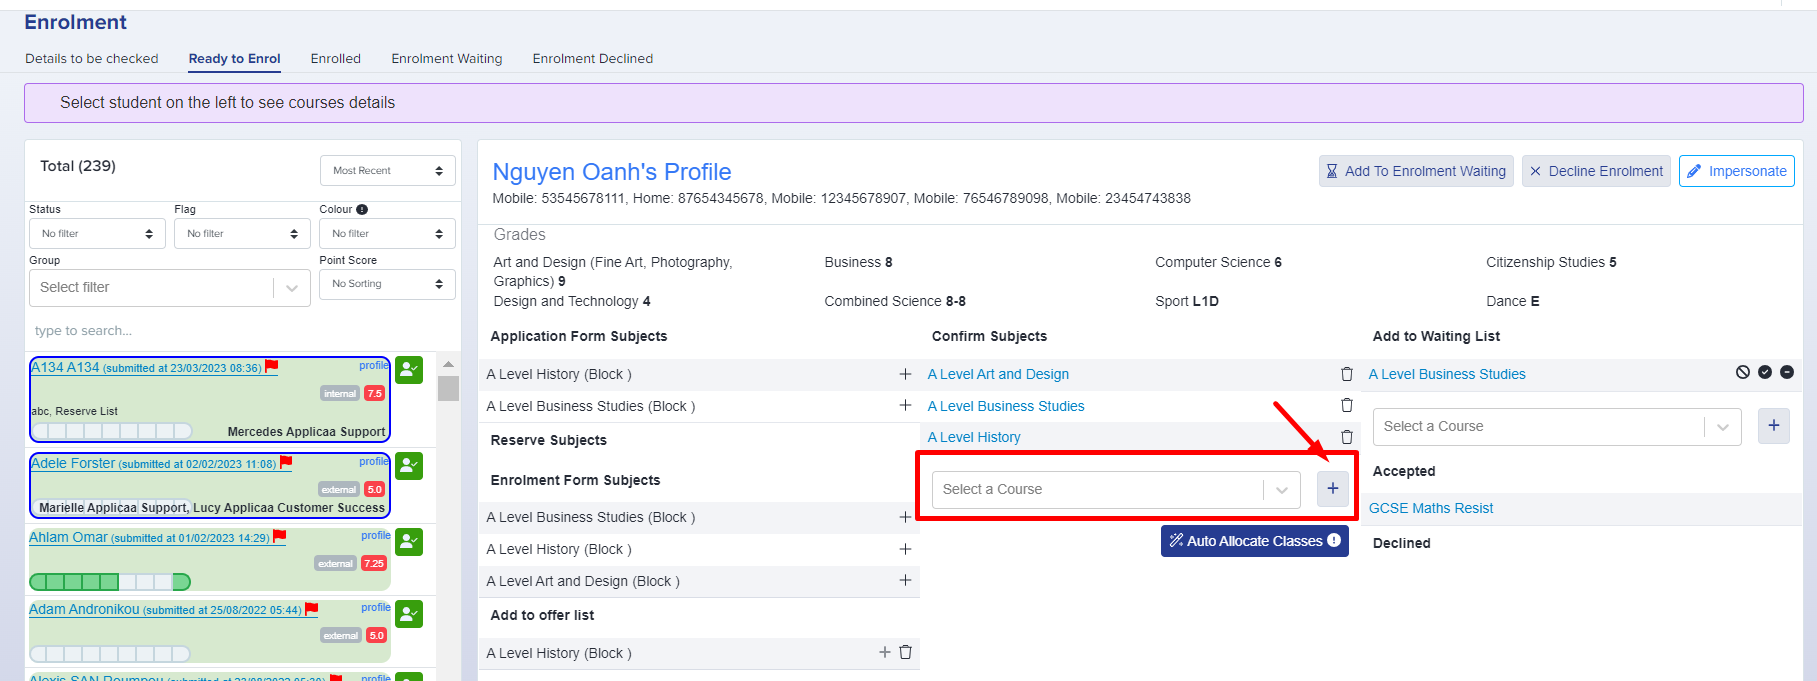Image resolution: width=1817 pixels, height=681 pixels.
Task: Remove A Level Art and Design from confirmed subjects
Action: point(1347,374)
